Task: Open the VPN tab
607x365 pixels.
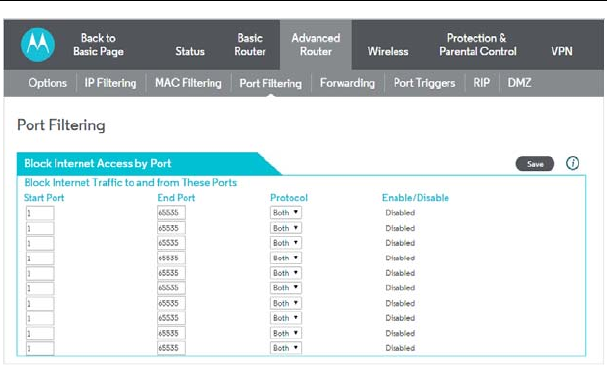Action: pyautogui.click(x=562, y=51)
